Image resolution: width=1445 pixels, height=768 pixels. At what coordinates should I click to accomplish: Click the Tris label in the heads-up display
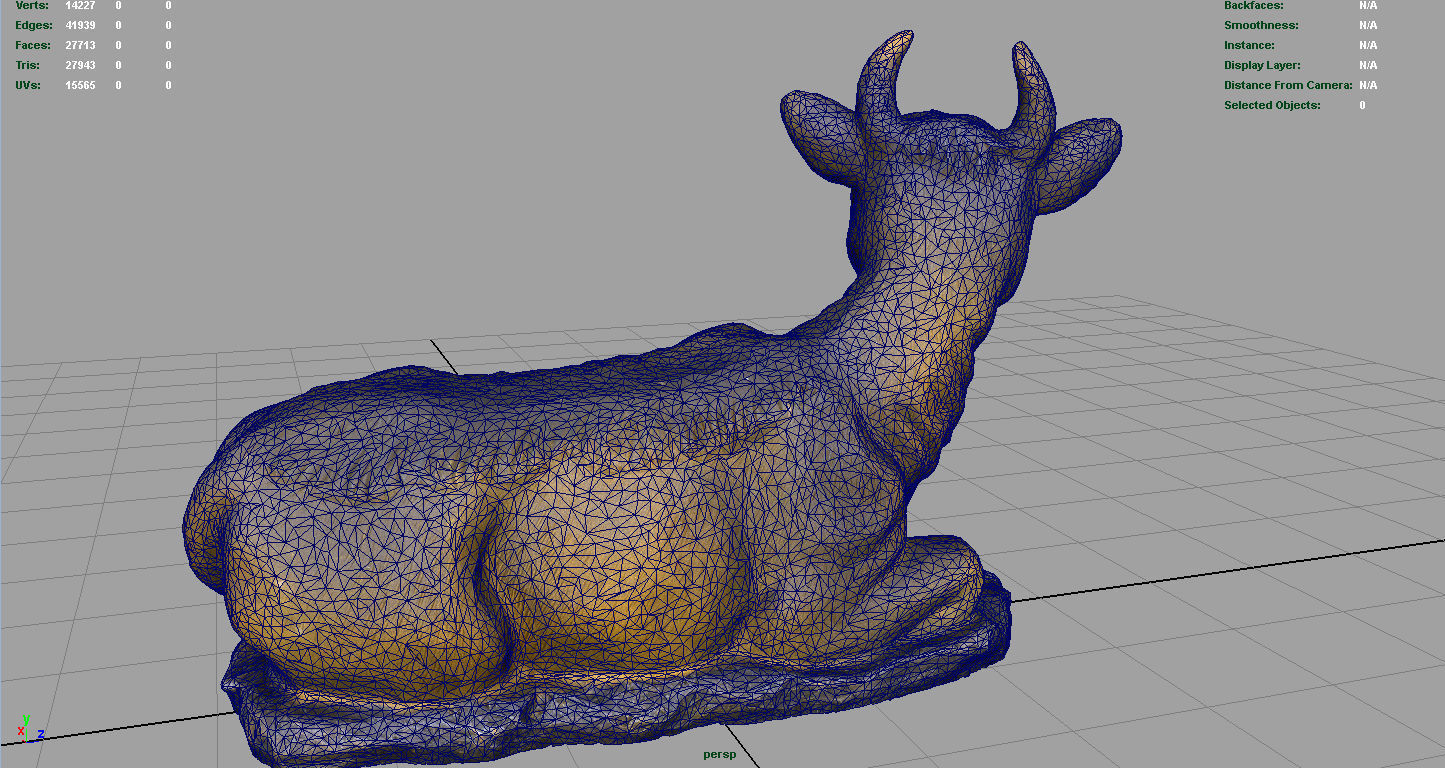click(28, 65)
